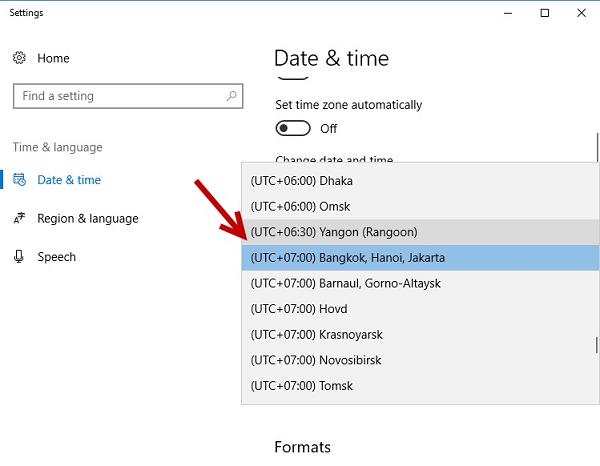Select (UTC+07:00) Bangkok, Hanoi, Jakarta
Viewport: 600px width, 466px height.
[x=348, y=258]
